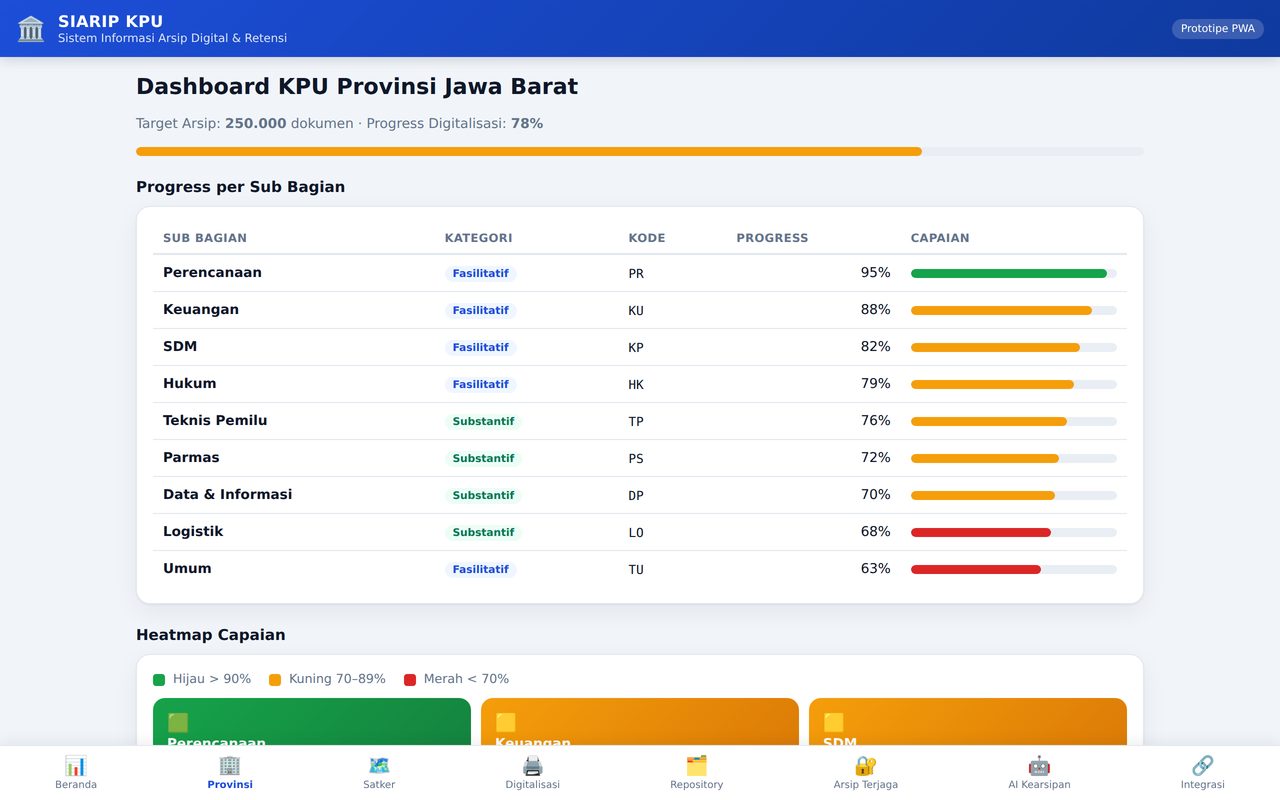1280x800 pixels.
Task: Click the CAPAIAN column header
Action: (940, 238)
